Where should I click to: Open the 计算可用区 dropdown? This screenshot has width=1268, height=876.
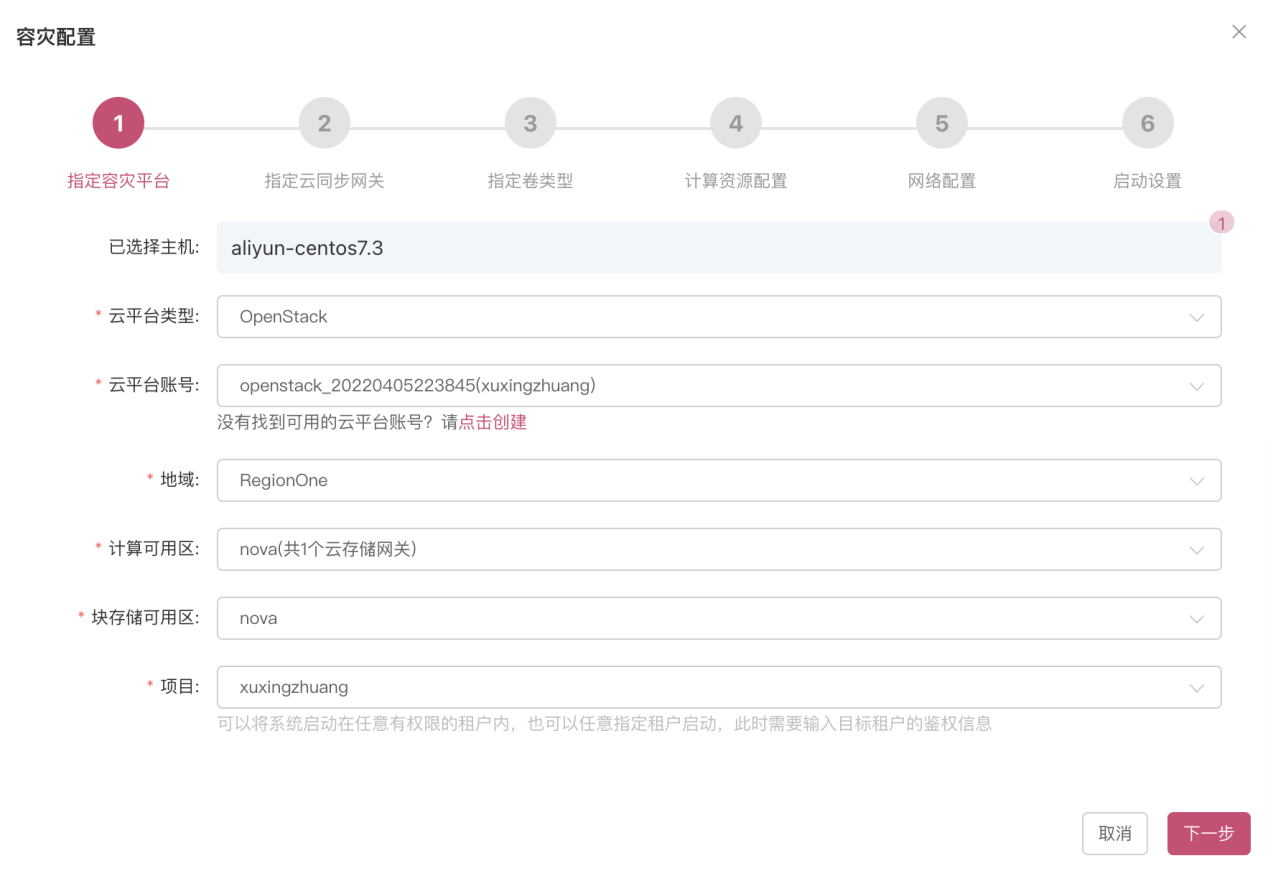coord(1196,549)
